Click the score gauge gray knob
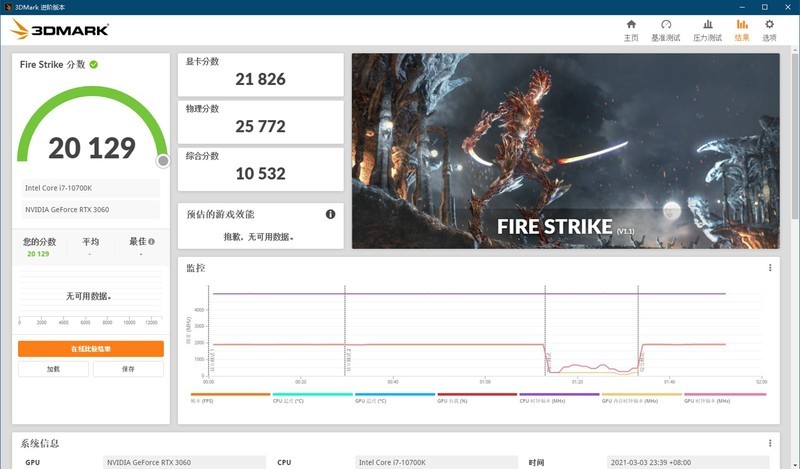 click(163, 161)
